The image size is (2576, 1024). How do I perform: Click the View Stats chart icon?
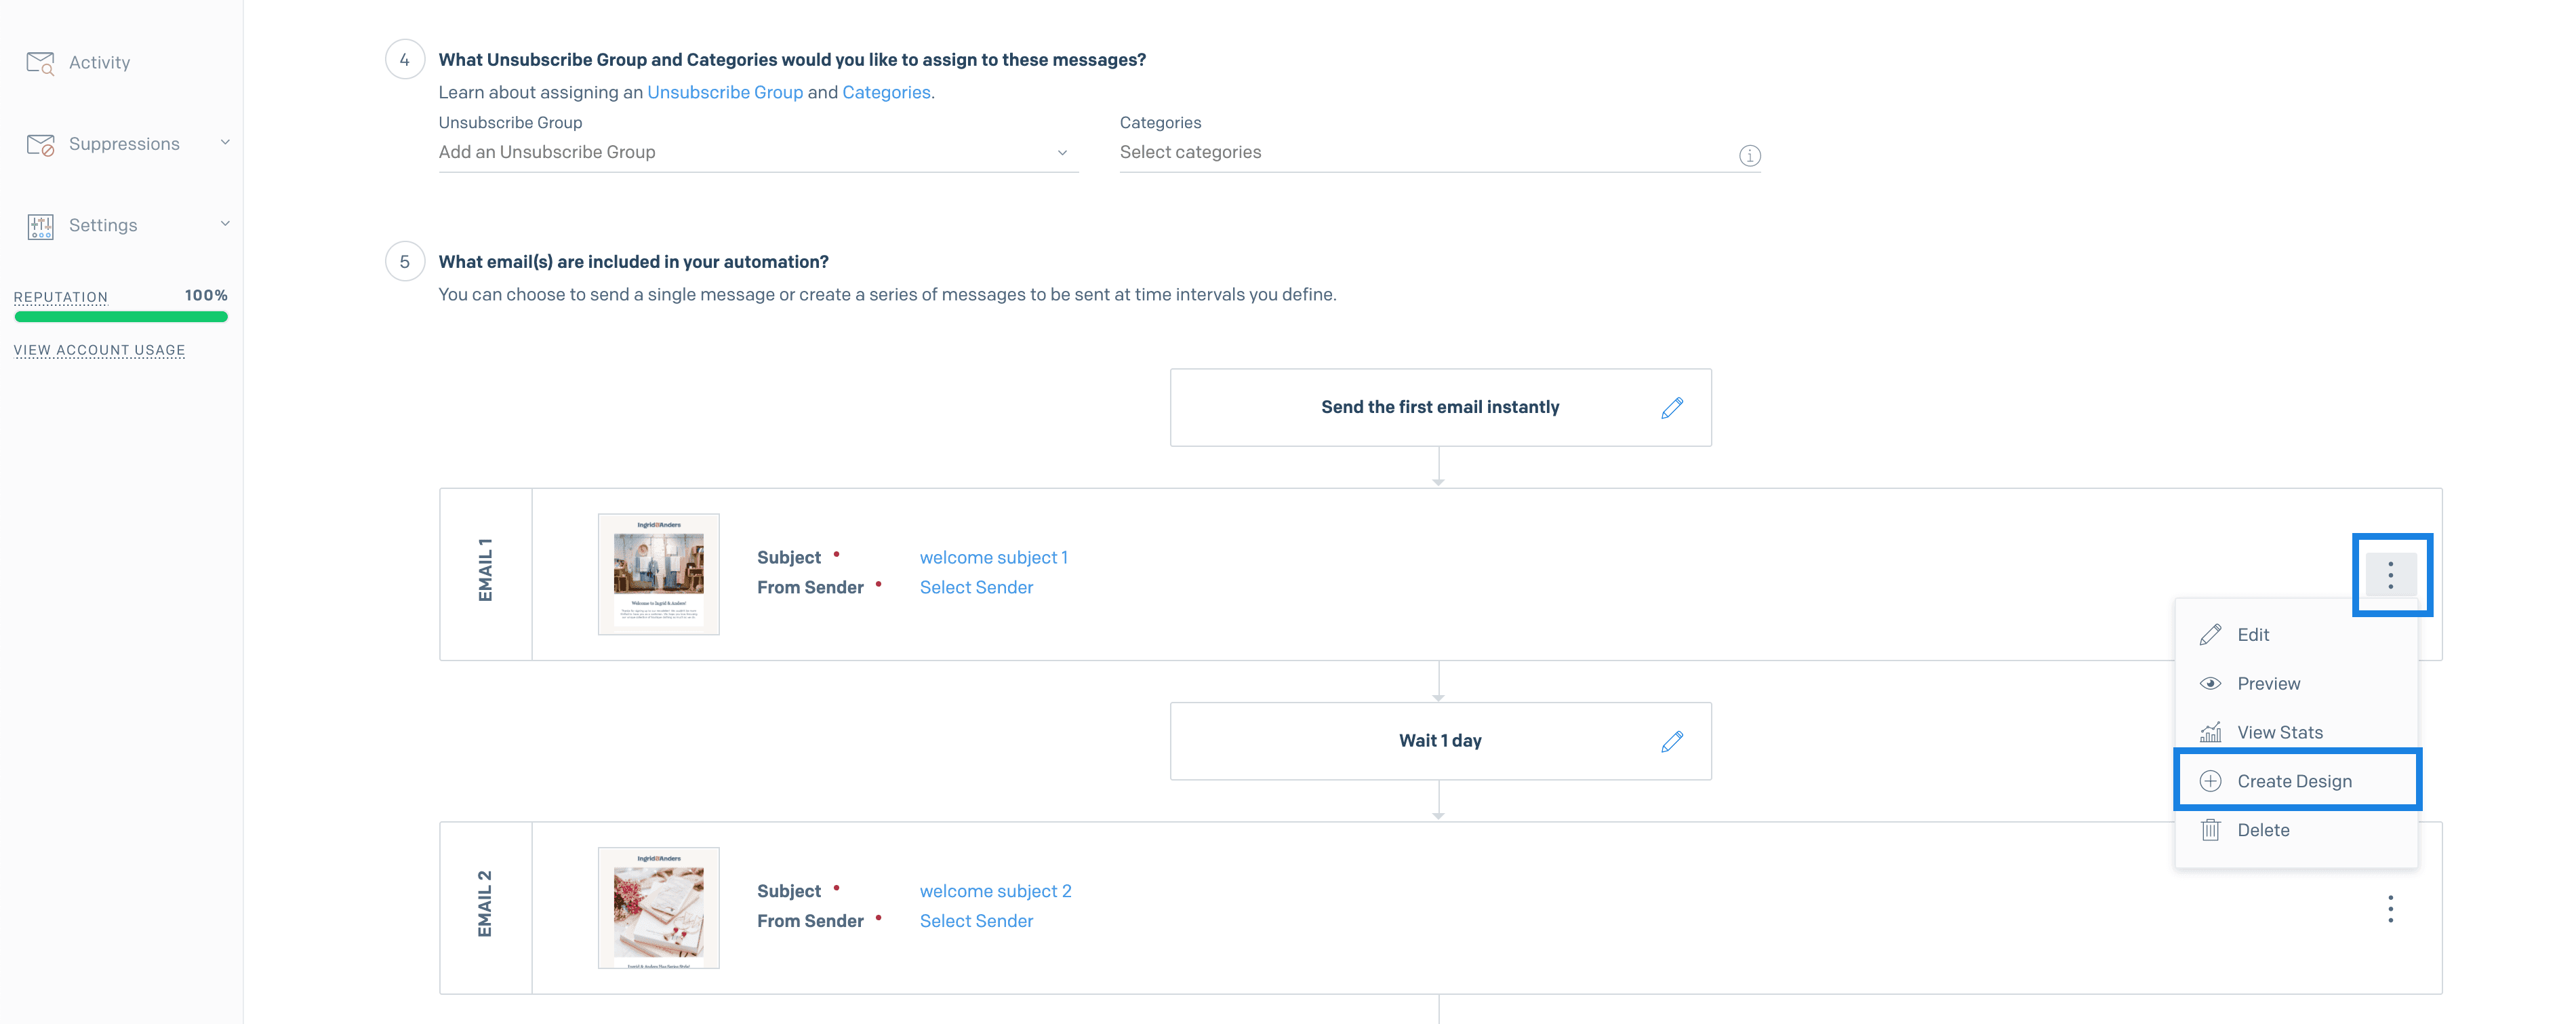[2210, 732]
